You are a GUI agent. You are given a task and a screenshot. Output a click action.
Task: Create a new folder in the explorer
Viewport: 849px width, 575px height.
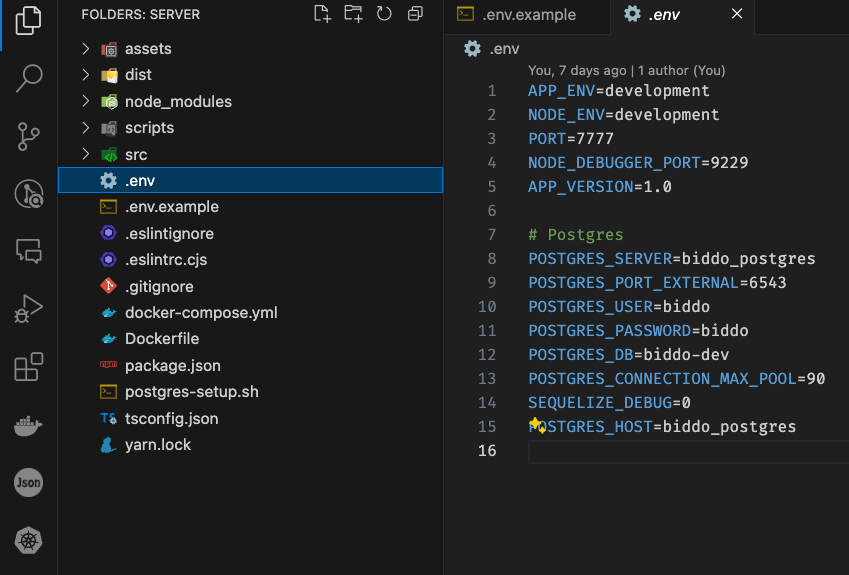(x=353, y=14)
